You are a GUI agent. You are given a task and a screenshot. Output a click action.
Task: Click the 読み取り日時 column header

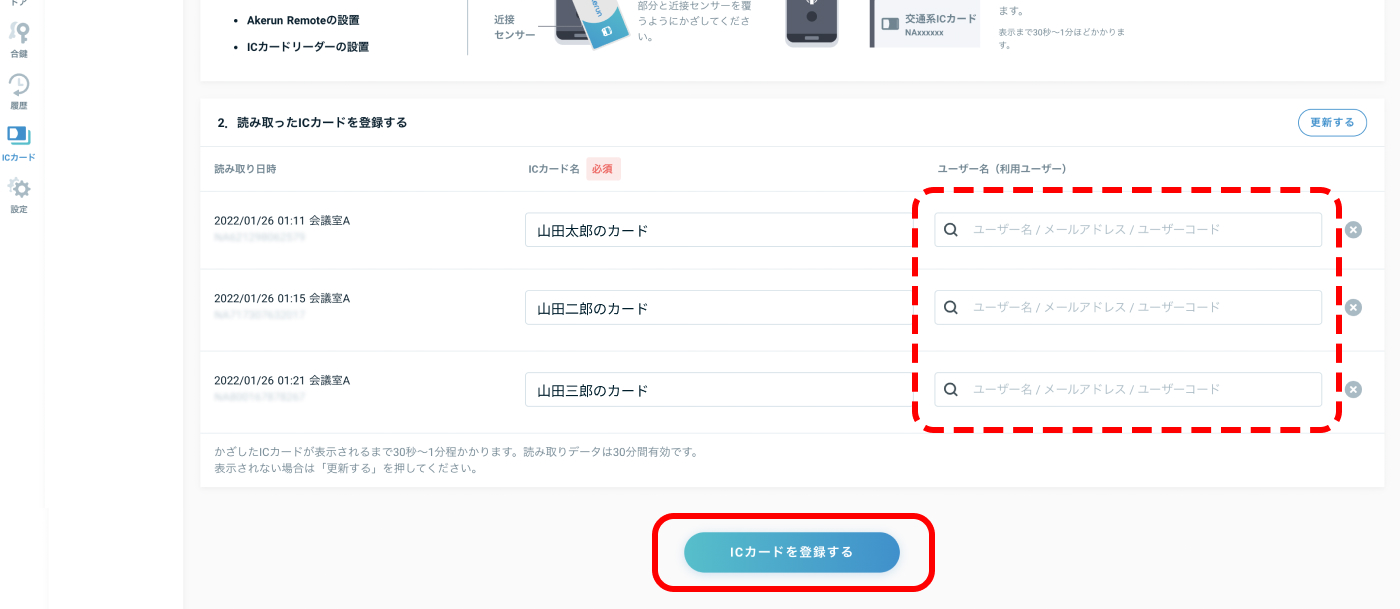coord(245,169)
